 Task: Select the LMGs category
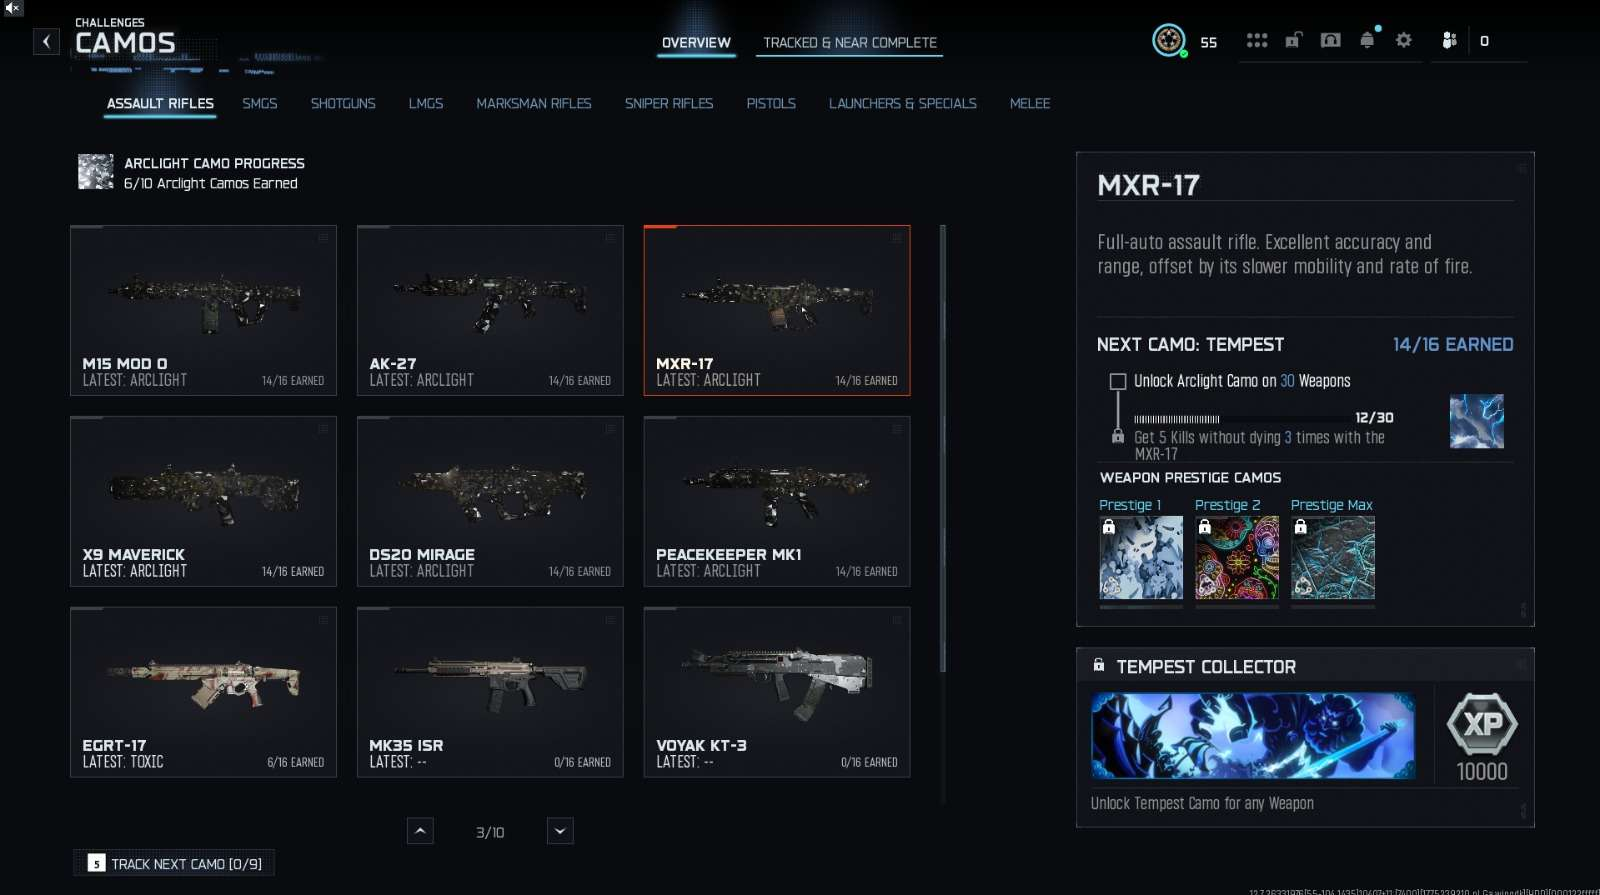tap(426, 104)
